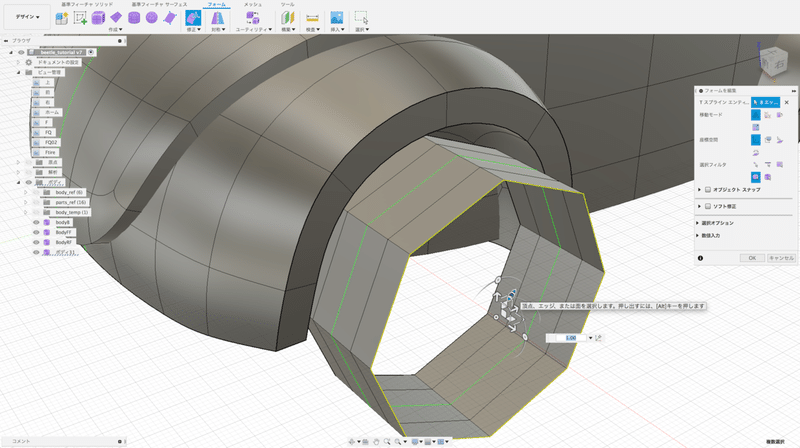800x448 pixels.
Task: Switch to the 基準フィーチャ サーフェス tab
Action: (x=159, y=4)
